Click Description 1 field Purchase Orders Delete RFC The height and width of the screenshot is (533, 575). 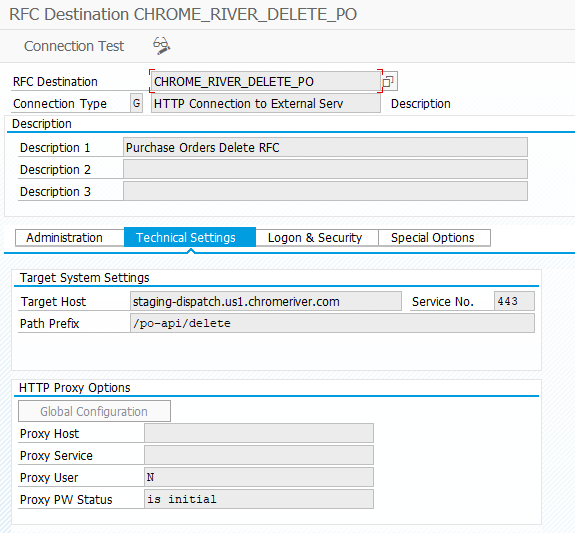point(325,147)
